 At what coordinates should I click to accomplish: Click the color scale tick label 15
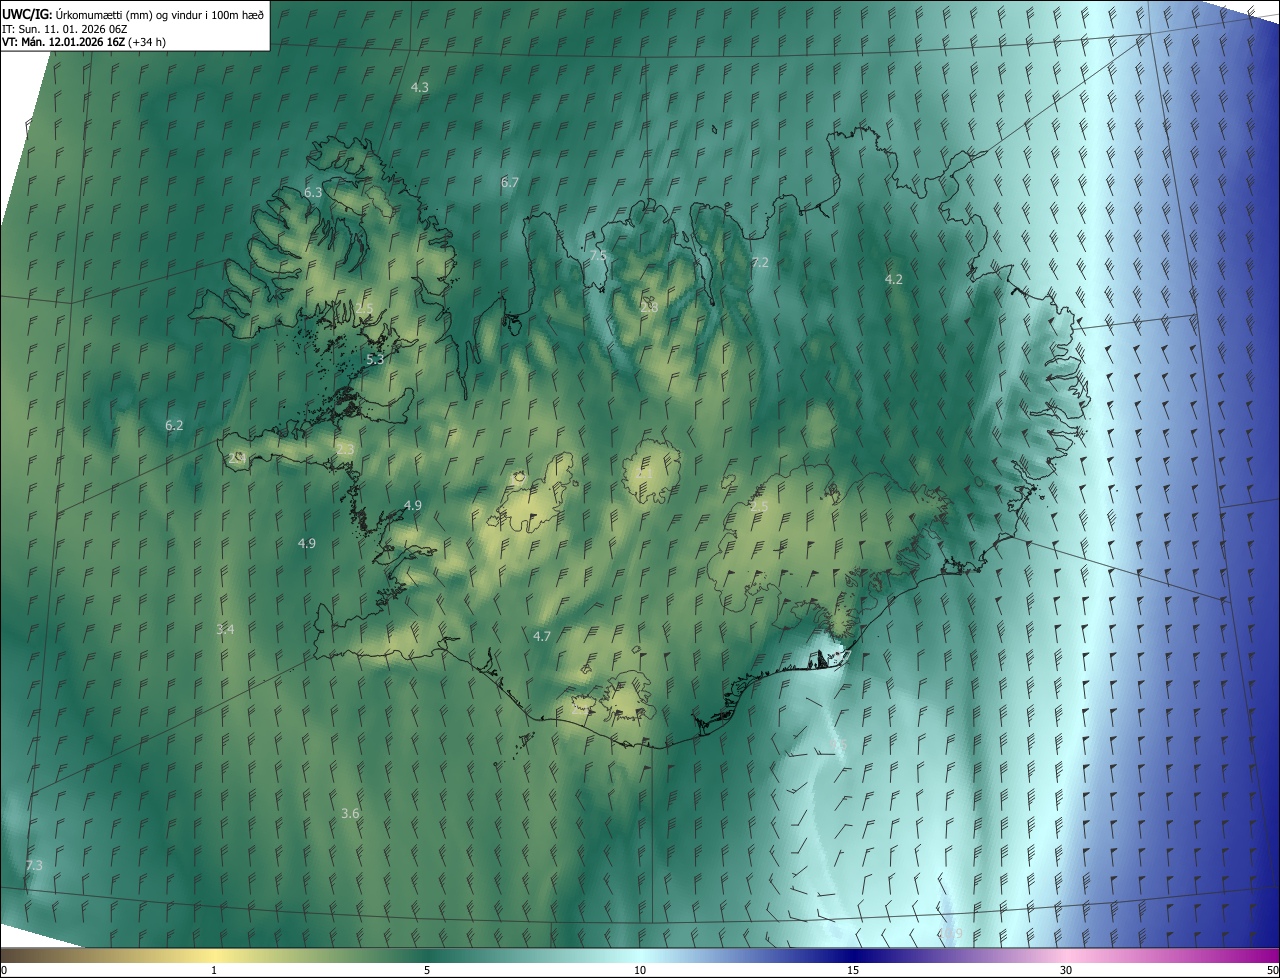pyautogui.click(x=853, y=970)
